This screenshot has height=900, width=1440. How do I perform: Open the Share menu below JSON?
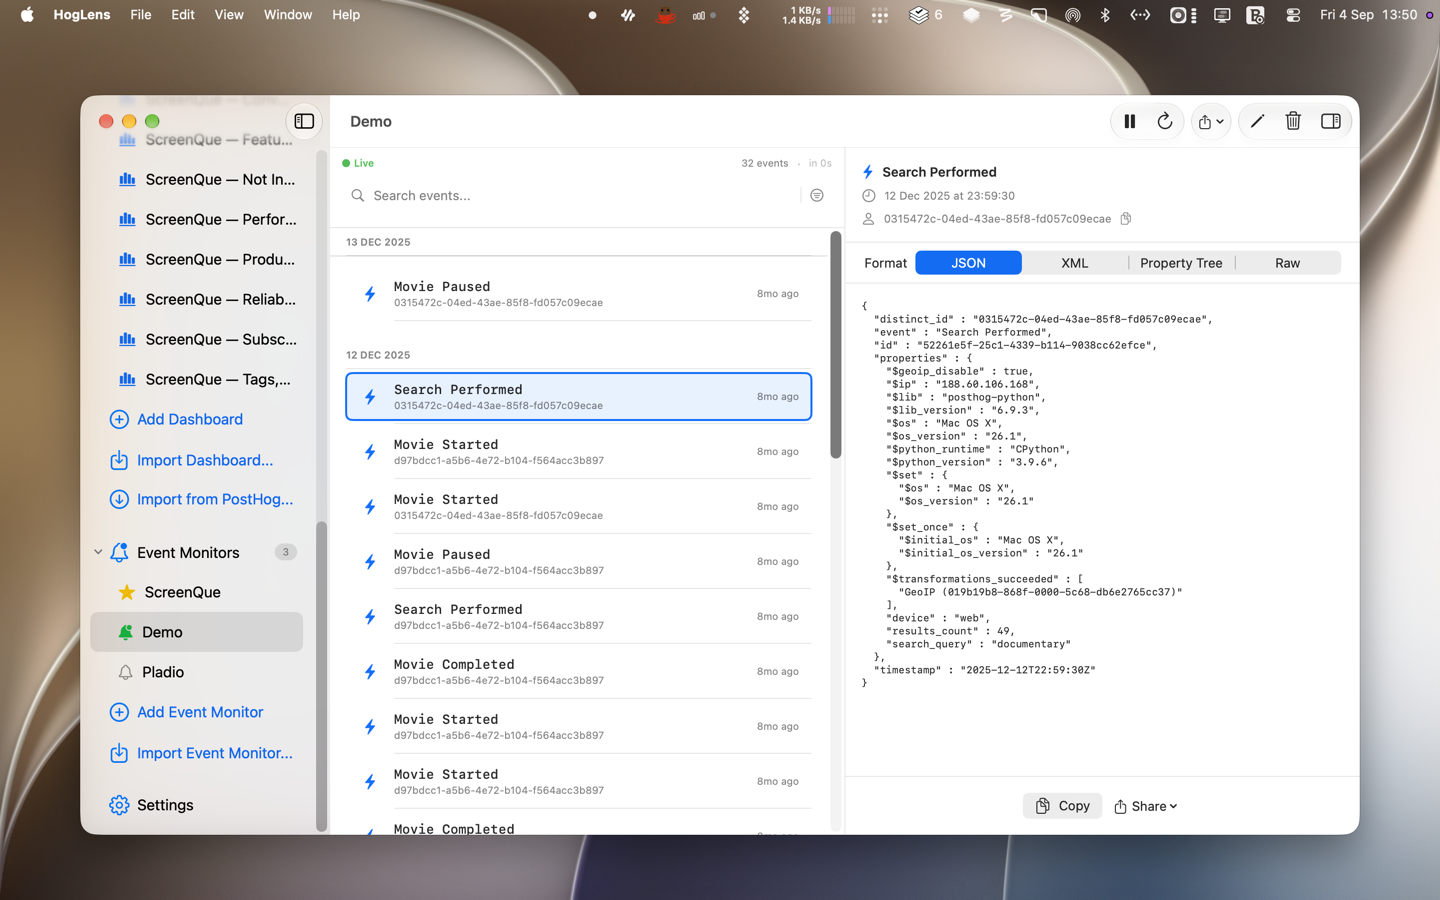click(x=1146, y=806)
